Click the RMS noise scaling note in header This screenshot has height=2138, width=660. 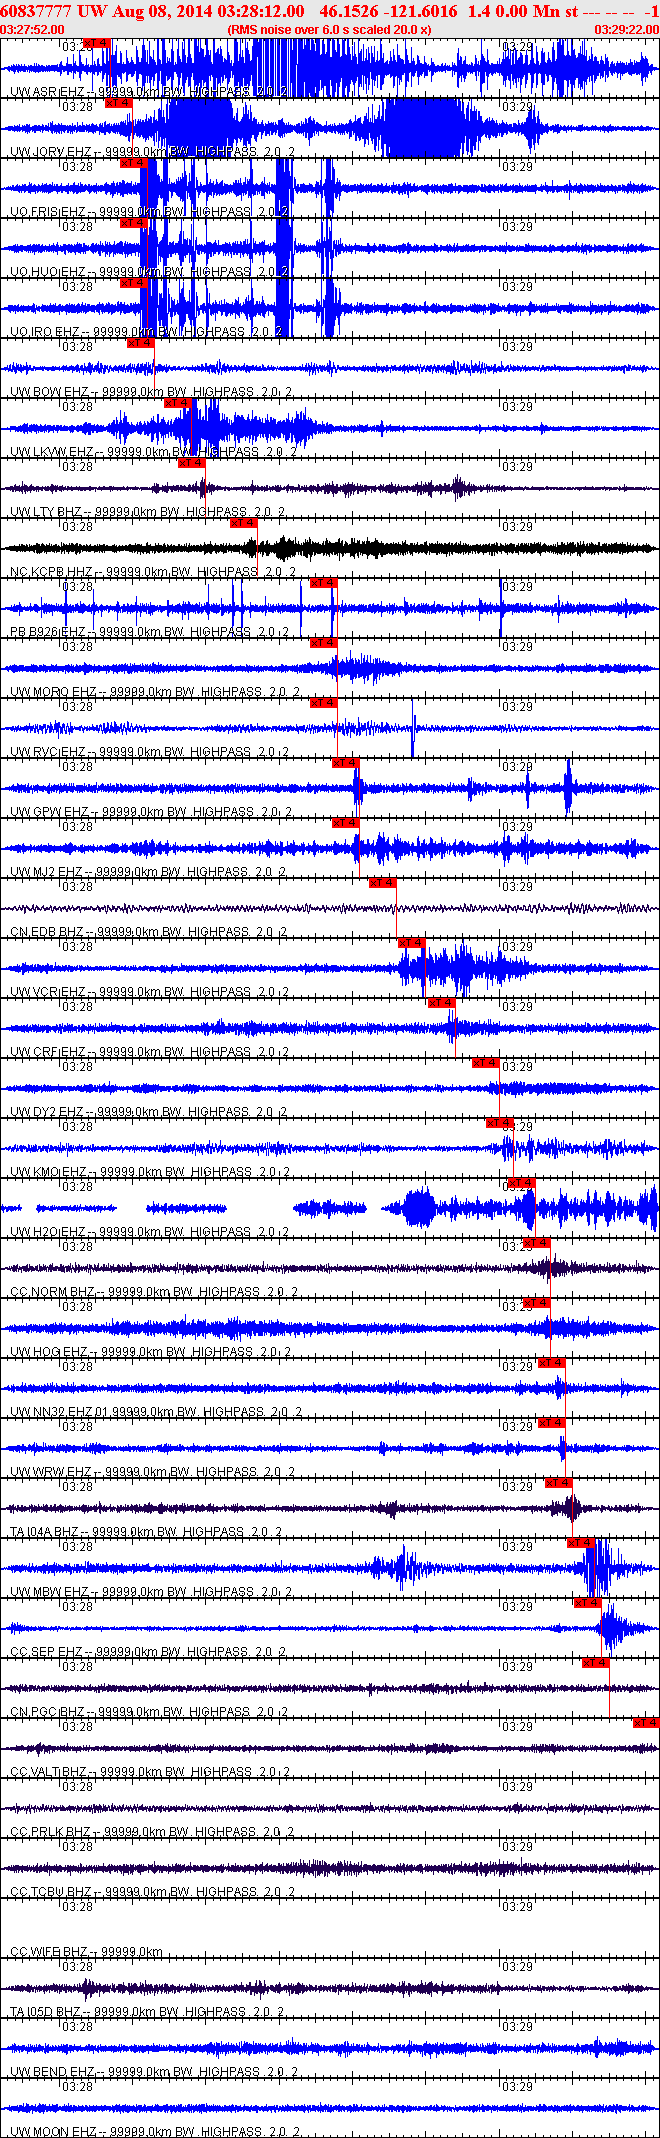click(x=330, y=30)
